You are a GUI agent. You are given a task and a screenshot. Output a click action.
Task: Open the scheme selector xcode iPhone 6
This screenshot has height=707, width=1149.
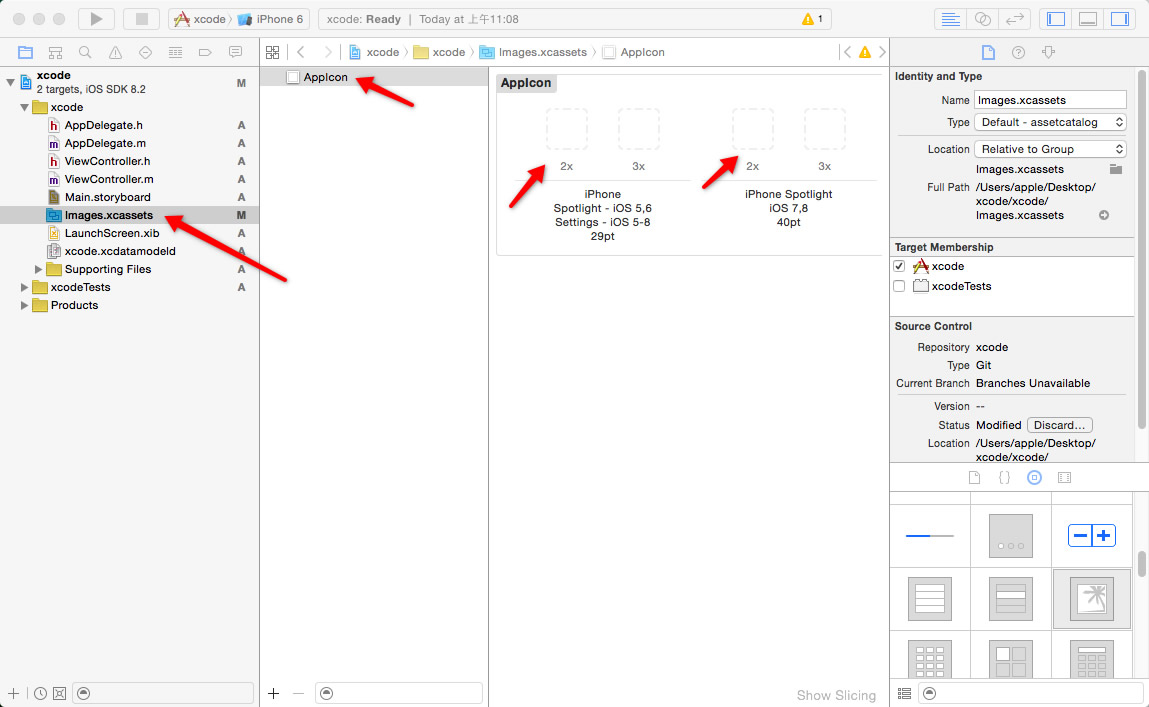(x=239, y=19)
